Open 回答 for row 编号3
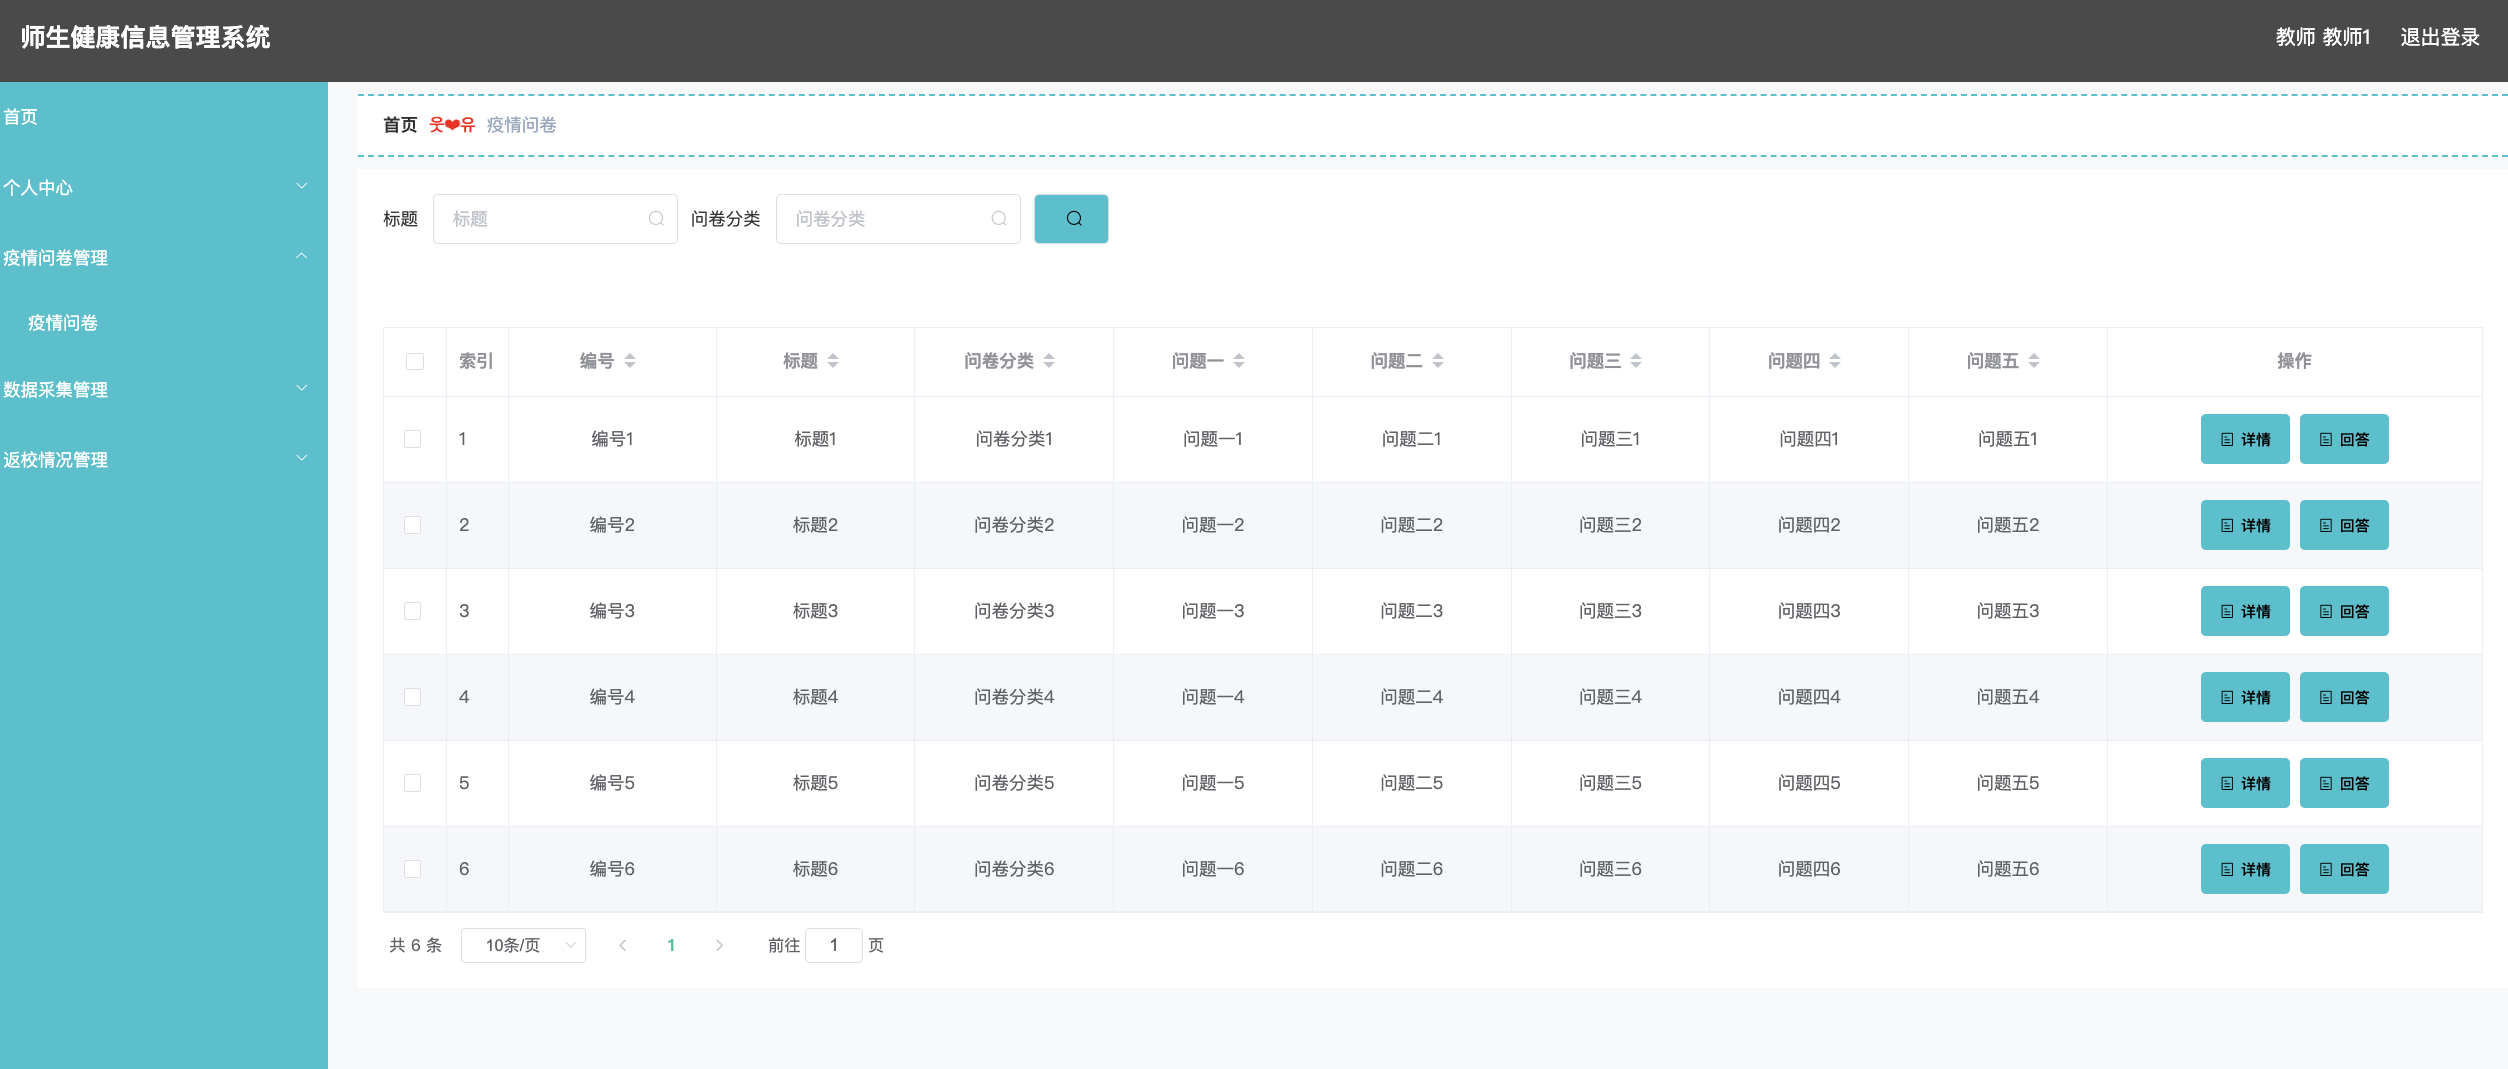 coord(2344,611)
